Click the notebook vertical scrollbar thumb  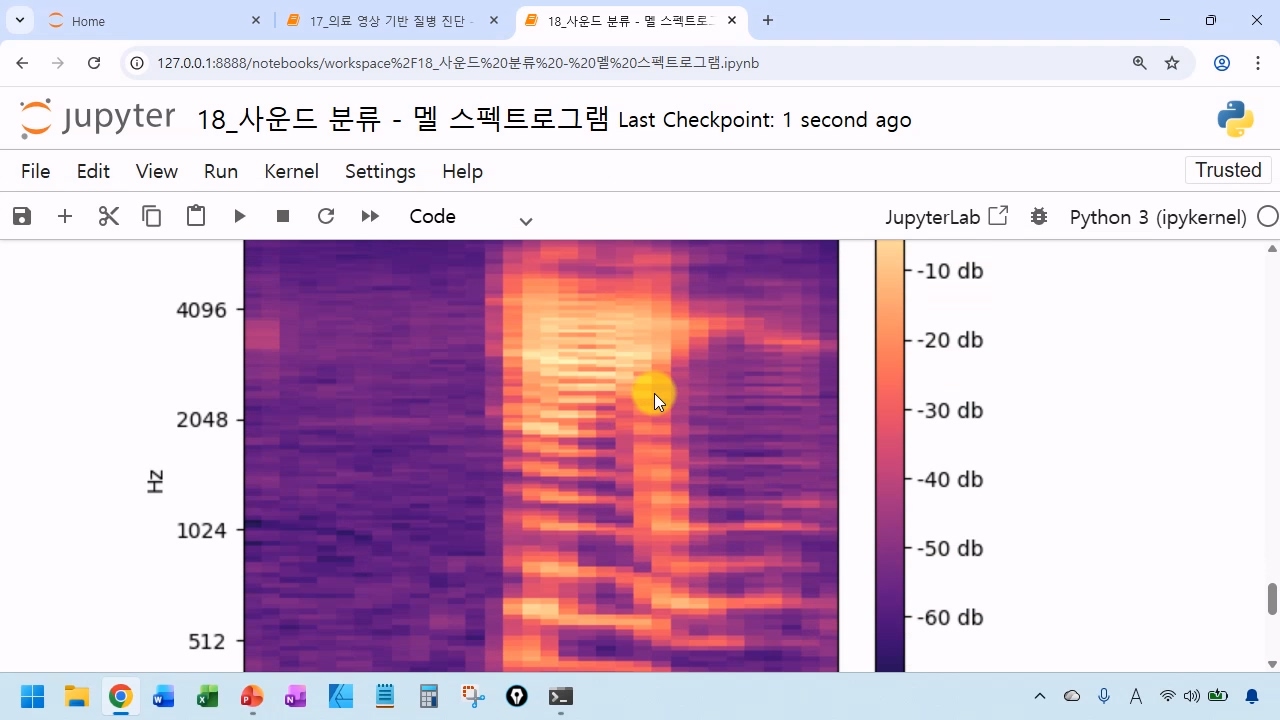(1272, 599)
